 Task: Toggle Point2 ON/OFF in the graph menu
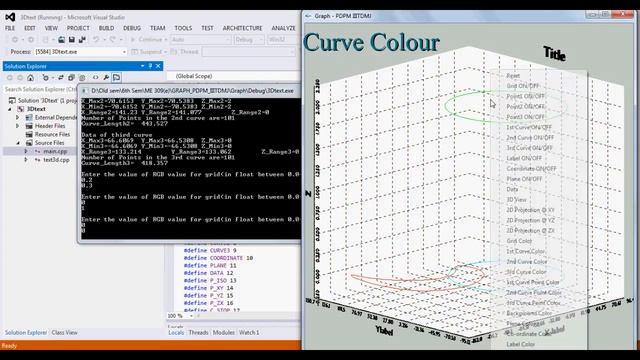click(525, 107)
